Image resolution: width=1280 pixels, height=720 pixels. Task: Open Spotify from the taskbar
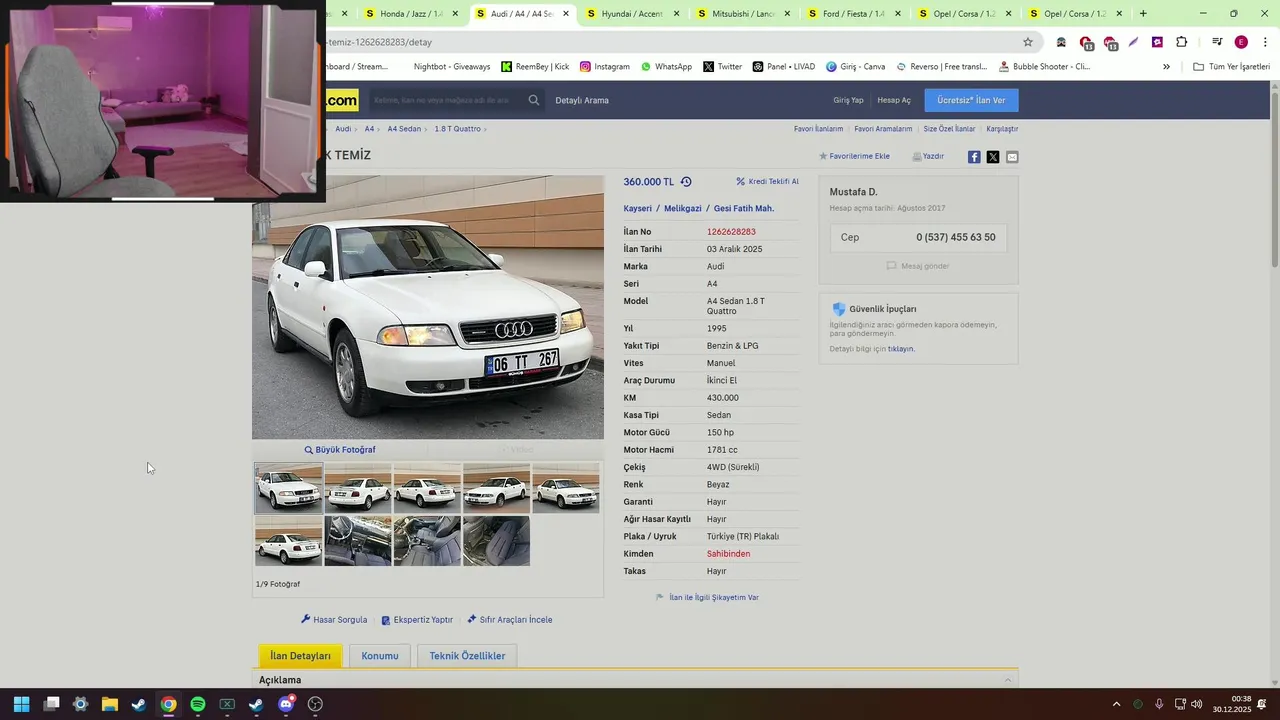[198, 704]
